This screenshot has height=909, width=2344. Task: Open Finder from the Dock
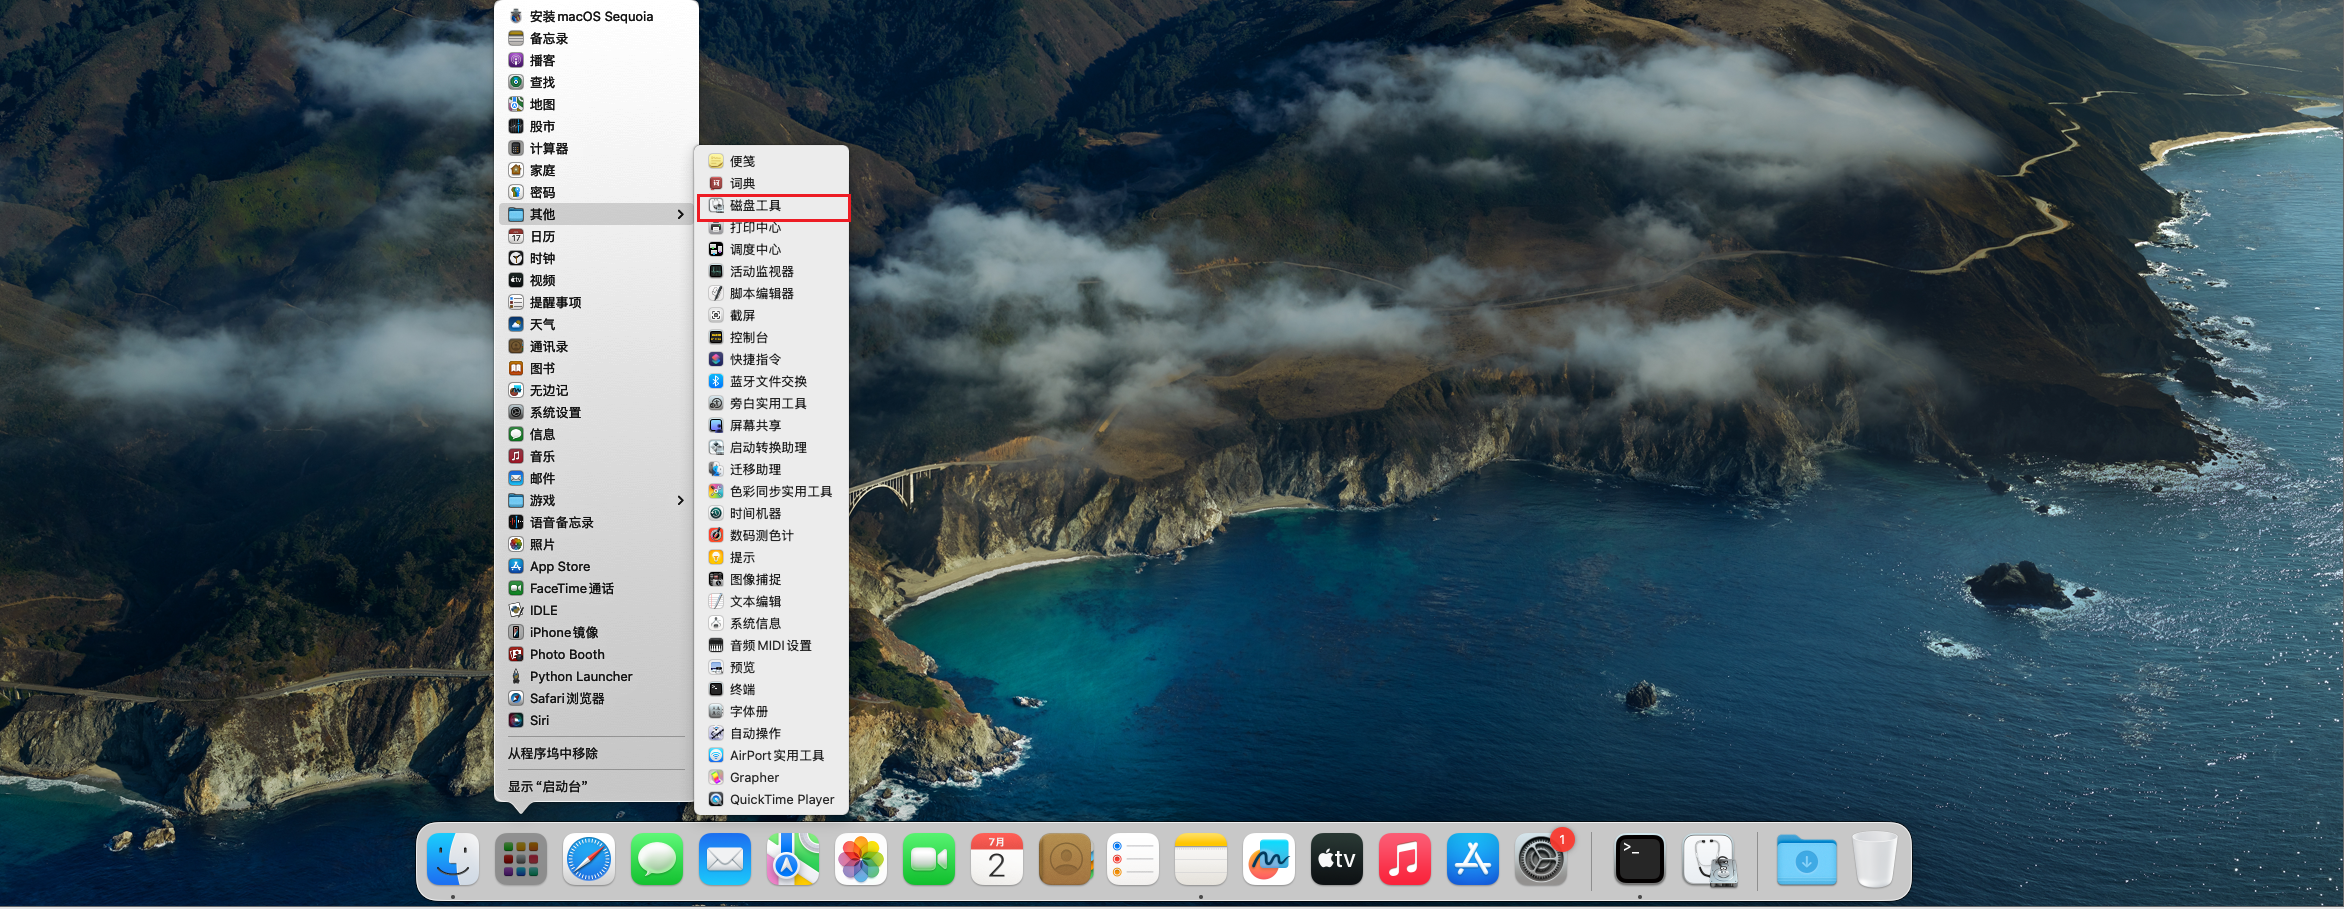pyautogui.click(x=453, y=859)
